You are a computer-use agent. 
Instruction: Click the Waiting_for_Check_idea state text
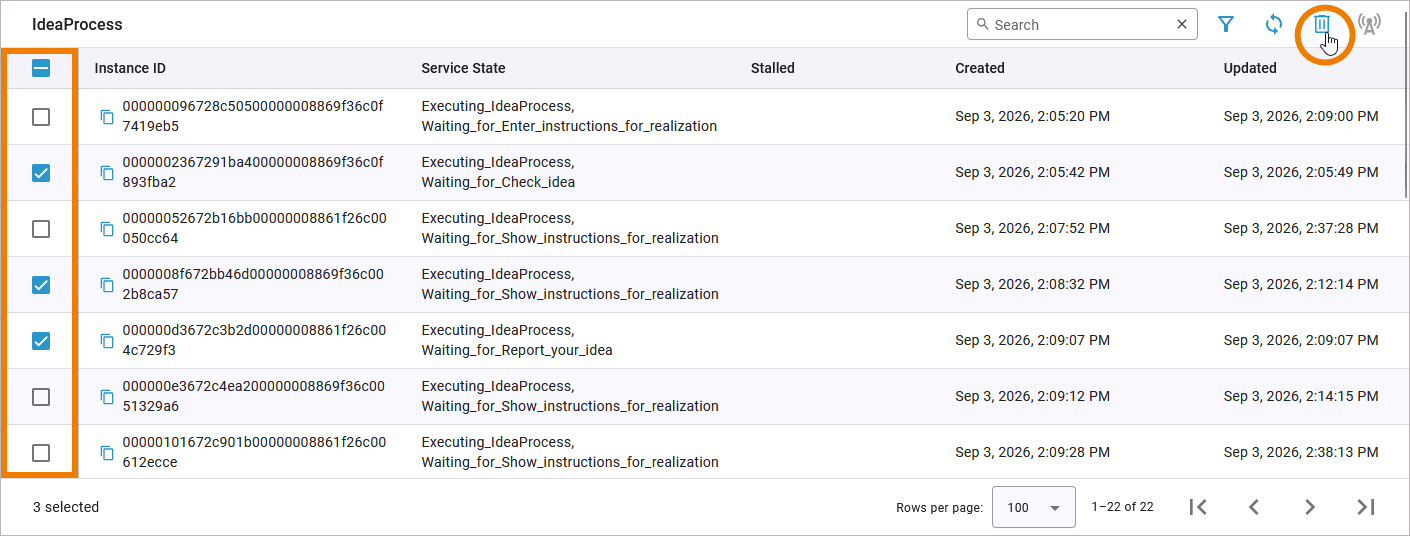[498, 182]
